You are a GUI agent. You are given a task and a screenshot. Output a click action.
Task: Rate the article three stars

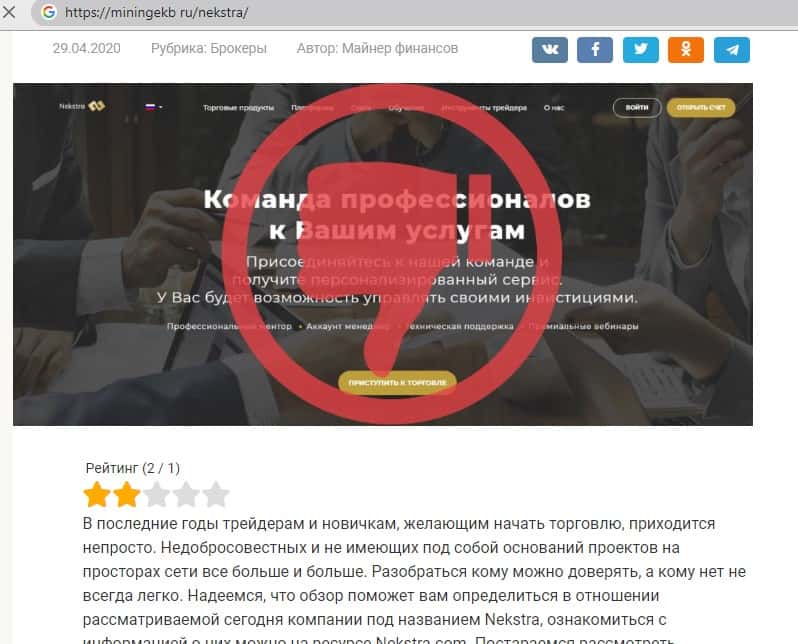pos(156,494)
